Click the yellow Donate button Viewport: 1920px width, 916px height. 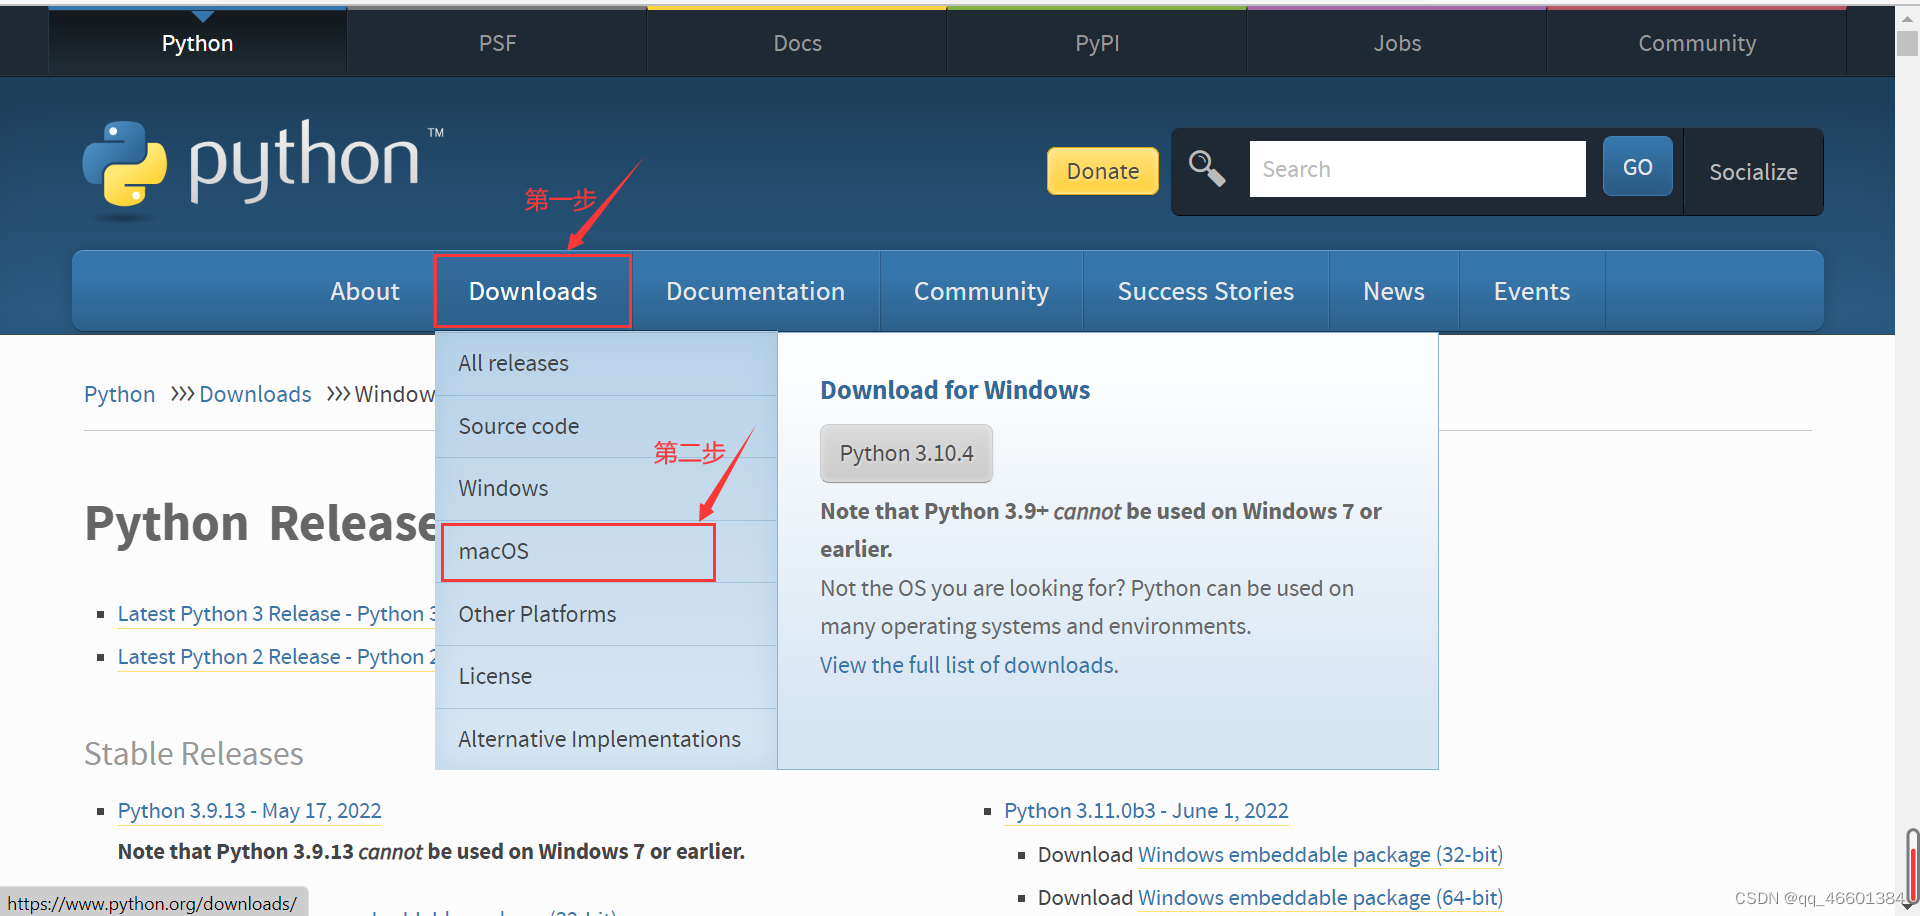coord(1103,171)
